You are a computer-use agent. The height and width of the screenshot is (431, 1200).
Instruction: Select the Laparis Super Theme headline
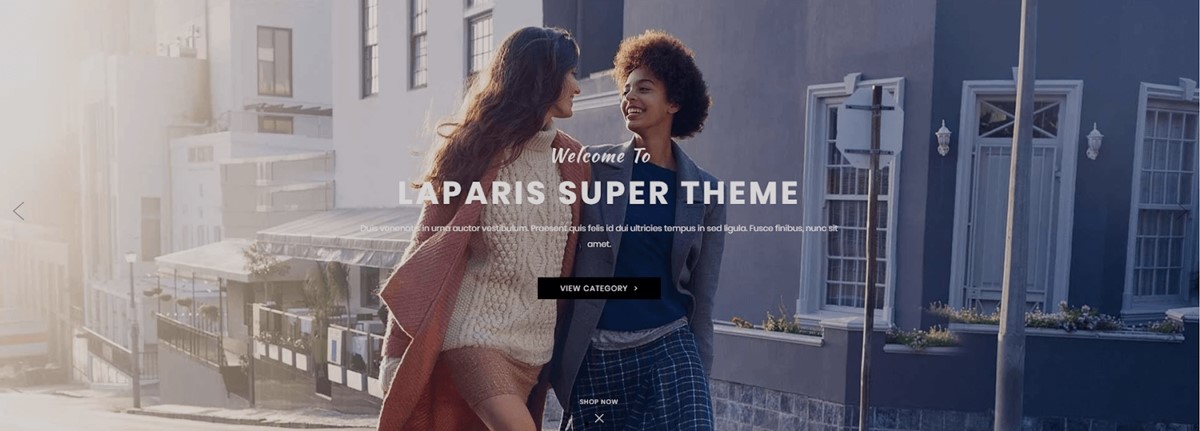(x=599, y=193)
